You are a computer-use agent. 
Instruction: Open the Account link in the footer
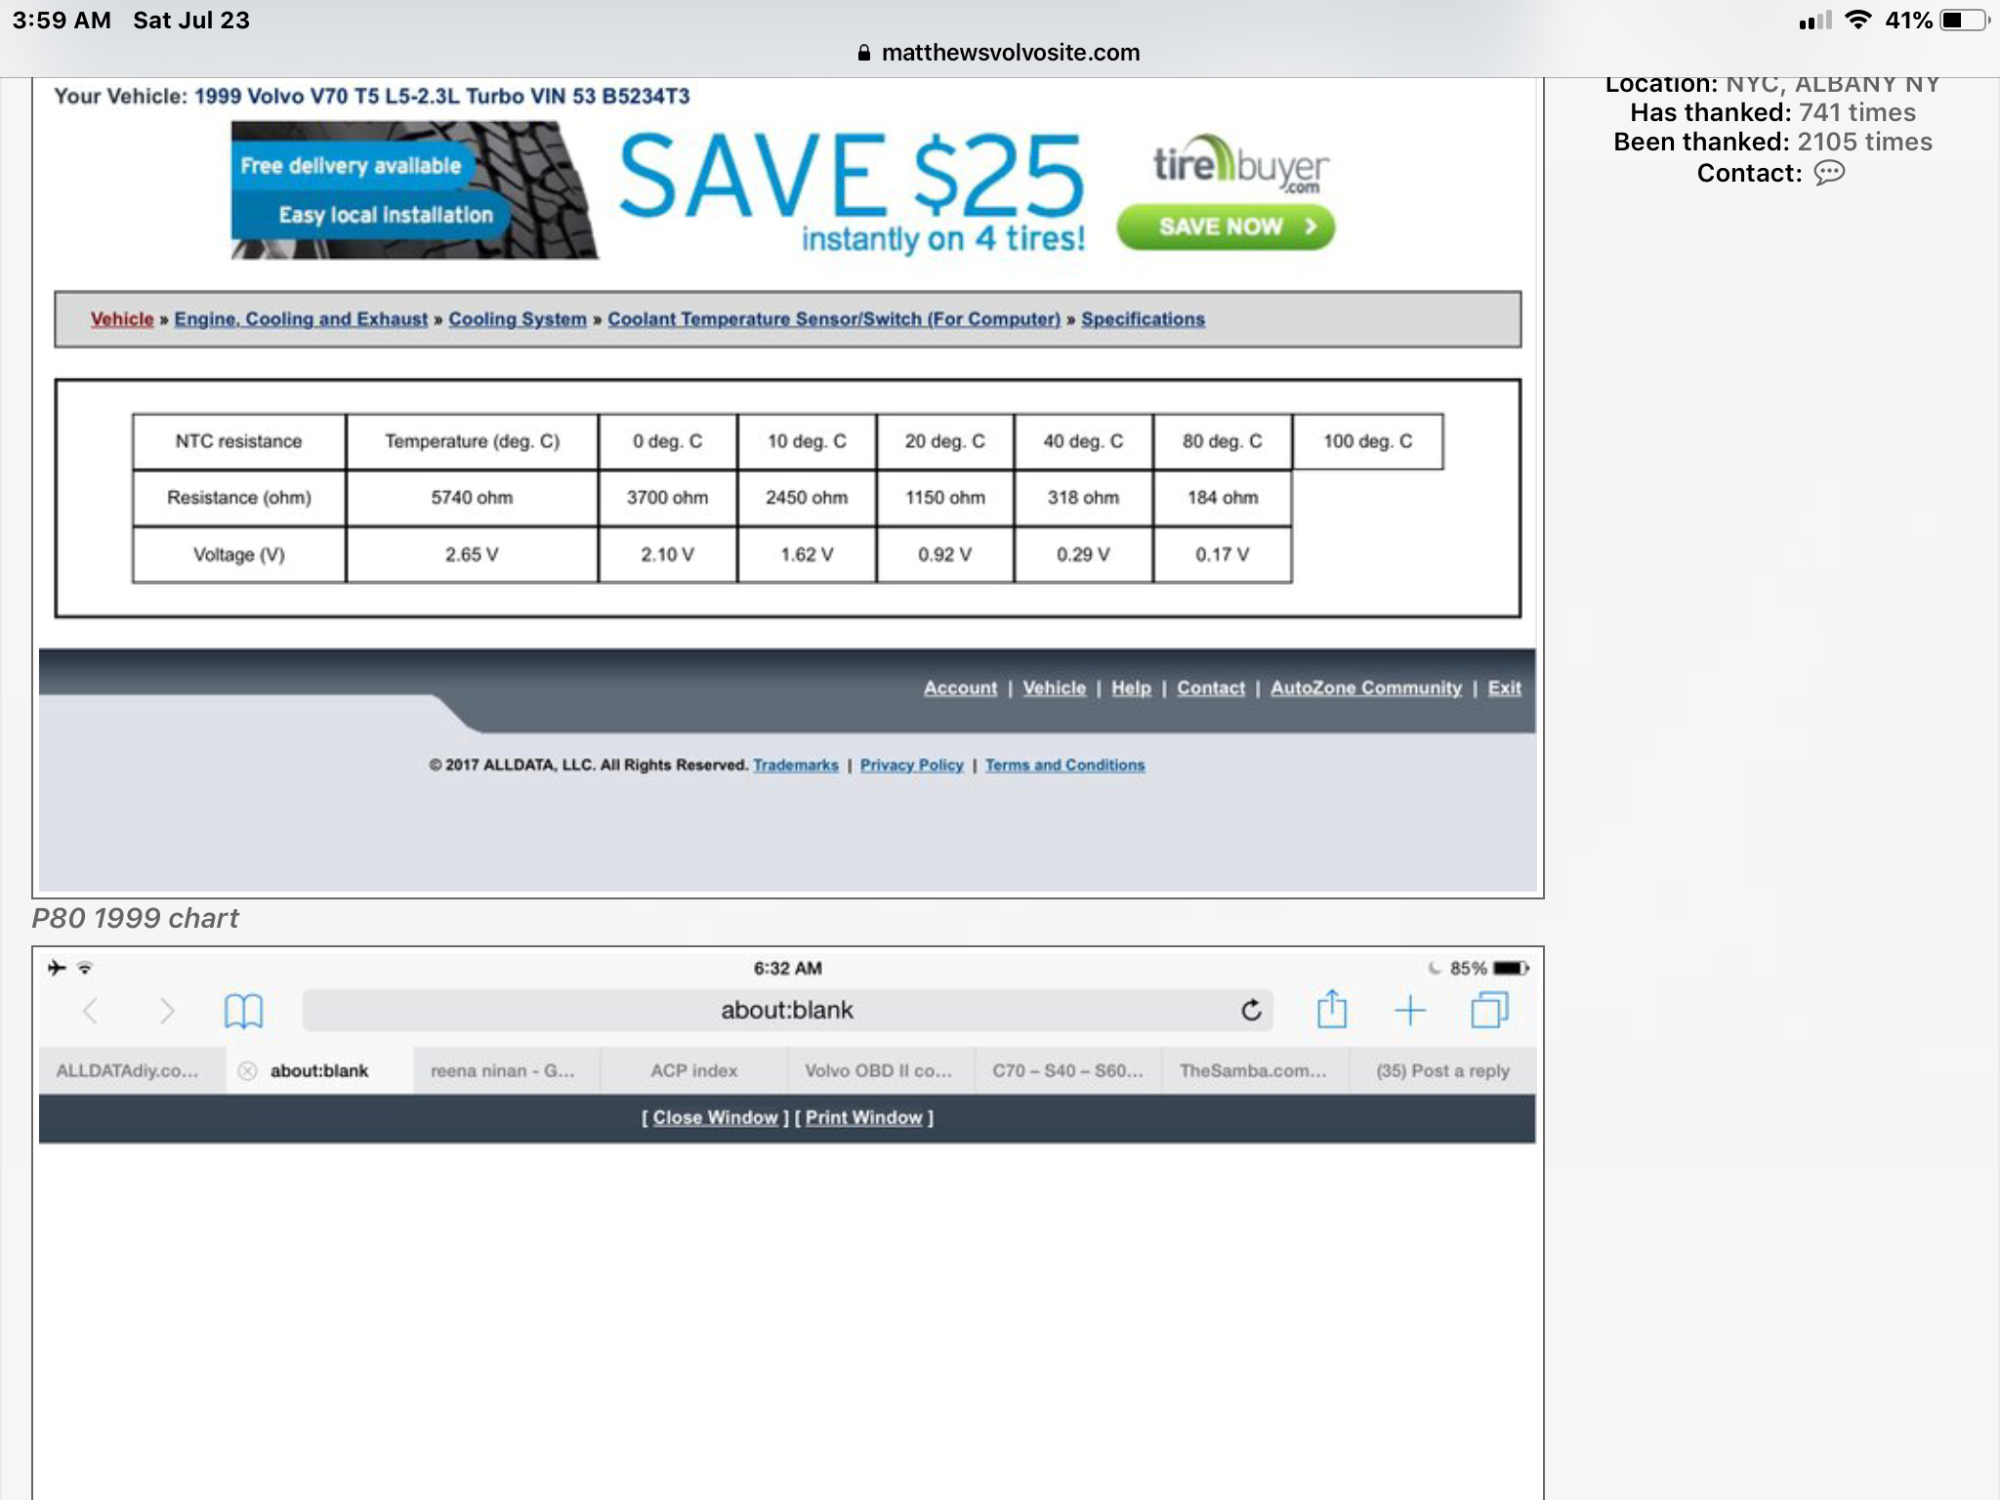click(959, 688)
